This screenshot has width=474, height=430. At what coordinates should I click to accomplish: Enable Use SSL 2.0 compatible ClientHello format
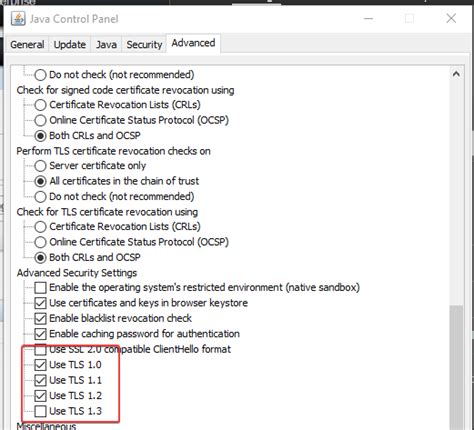(x=40, y=349)
